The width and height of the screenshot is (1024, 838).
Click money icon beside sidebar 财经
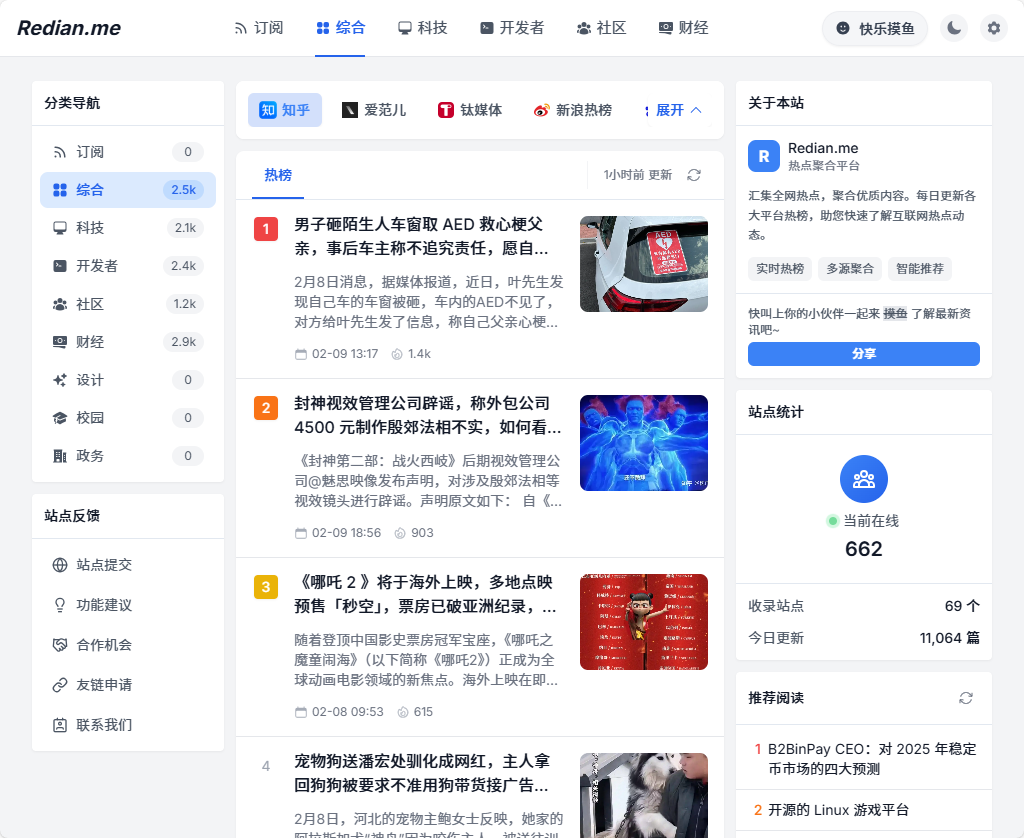click(x=60, y=342)
